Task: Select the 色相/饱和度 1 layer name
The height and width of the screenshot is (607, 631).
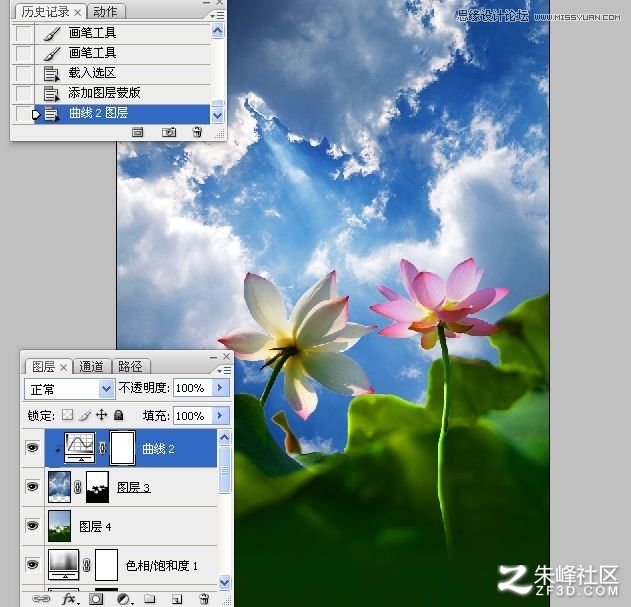Action: tap(162, 566)
